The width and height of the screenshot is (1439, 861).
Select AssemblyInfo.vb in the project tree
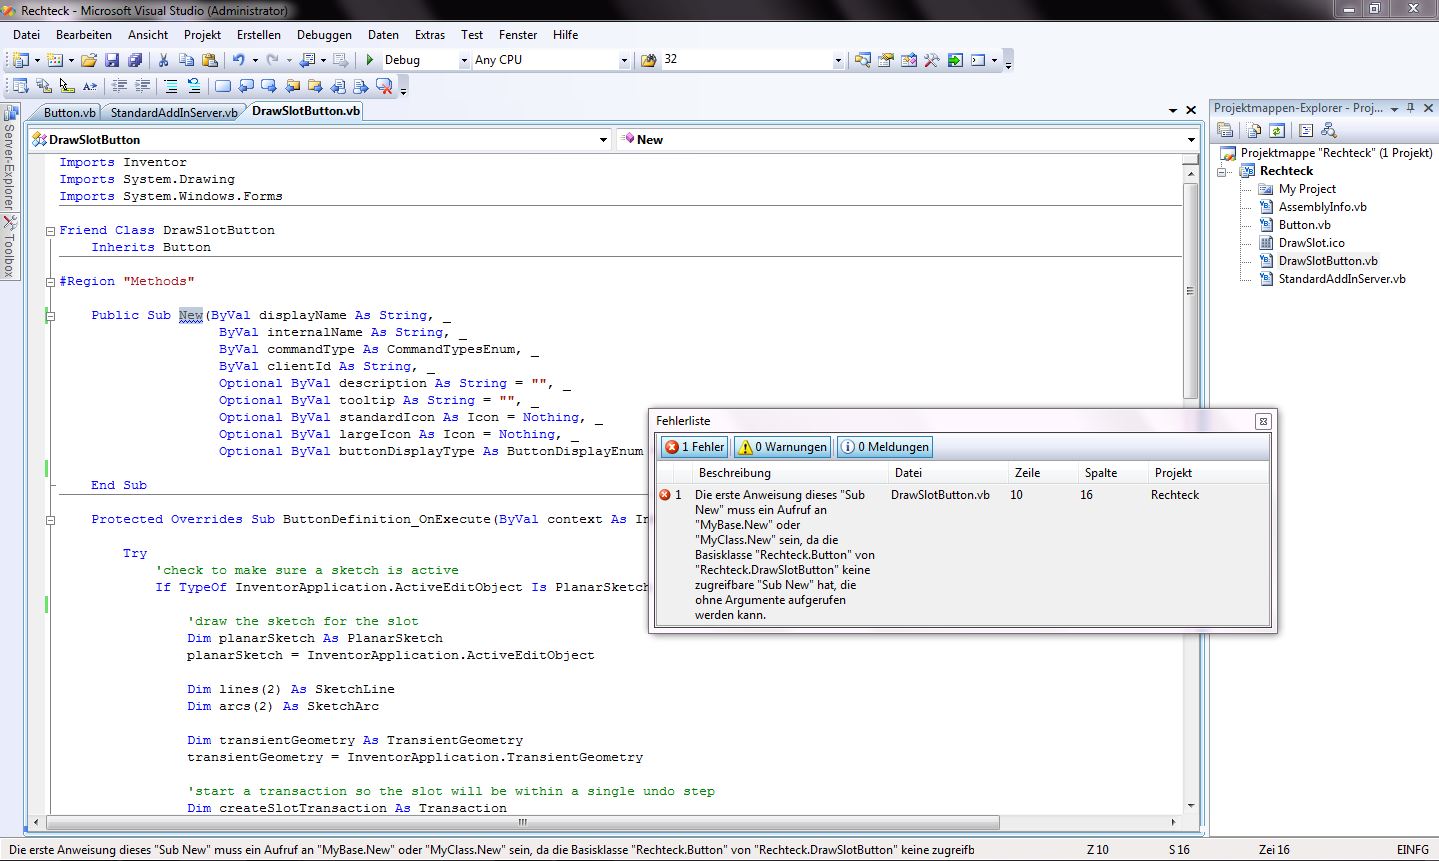point(1322,207)
